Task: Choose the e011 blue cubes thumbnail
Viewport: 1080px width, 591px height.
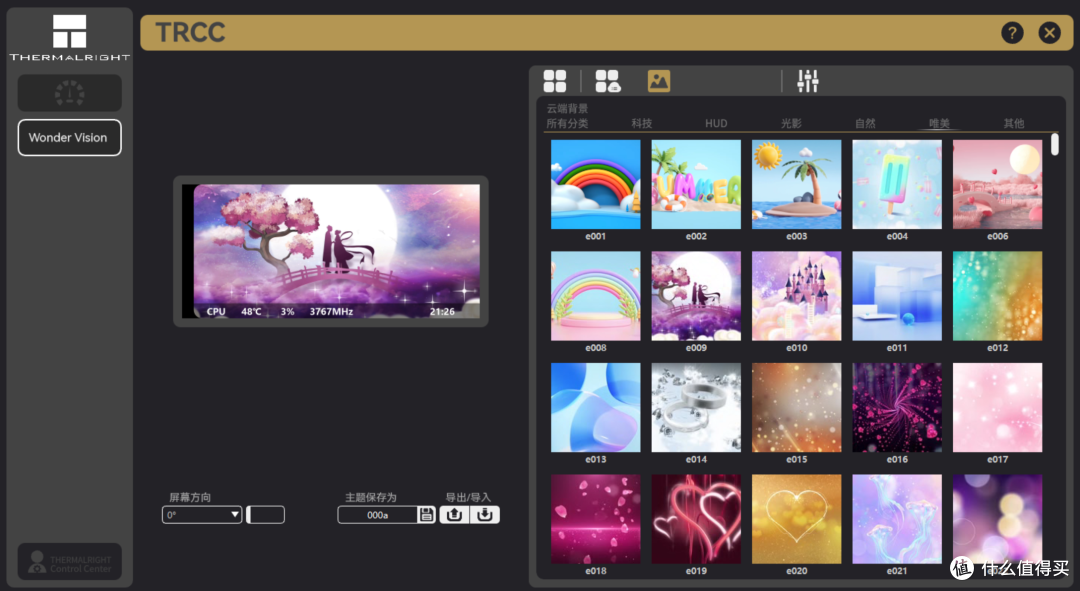Action: 897,296
